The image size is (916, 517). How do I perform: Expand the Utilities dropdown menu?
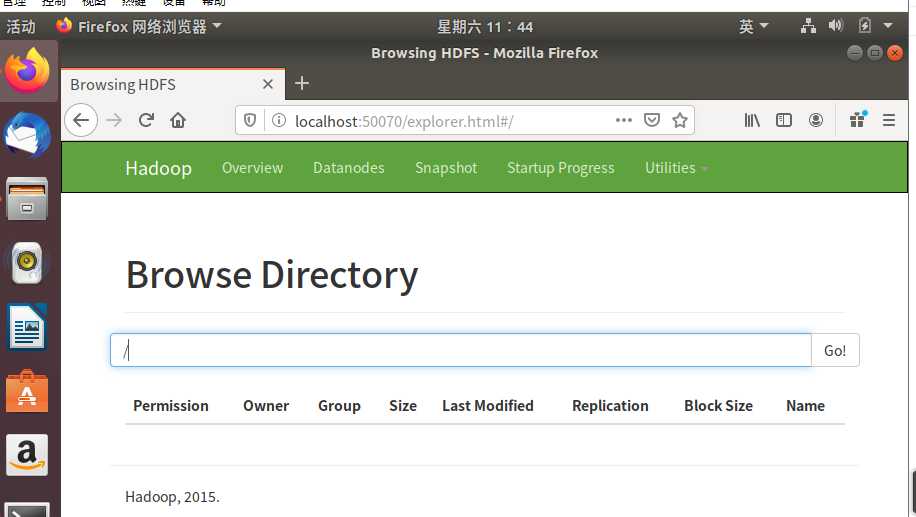click(676, 168)
